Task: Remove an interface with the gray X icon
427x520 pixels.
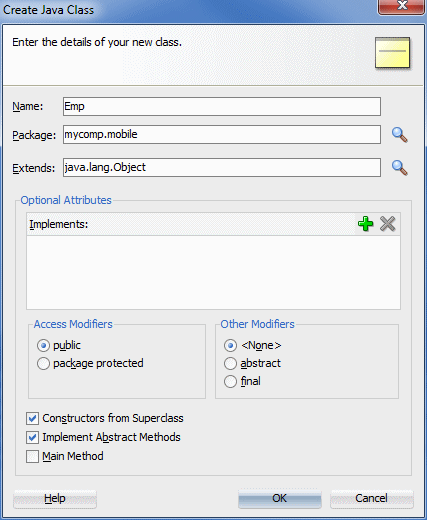Action: [387, 224]
